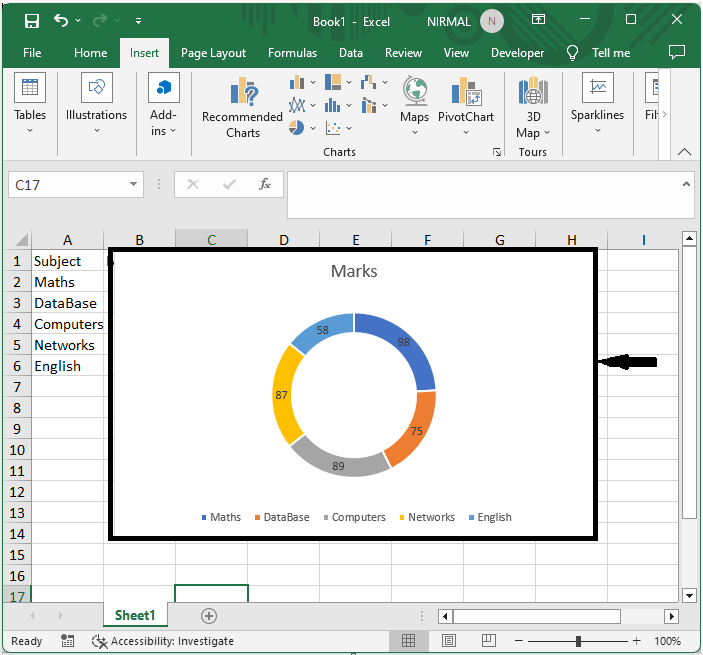Switch to the Developer tab

[x=517, y=53]
